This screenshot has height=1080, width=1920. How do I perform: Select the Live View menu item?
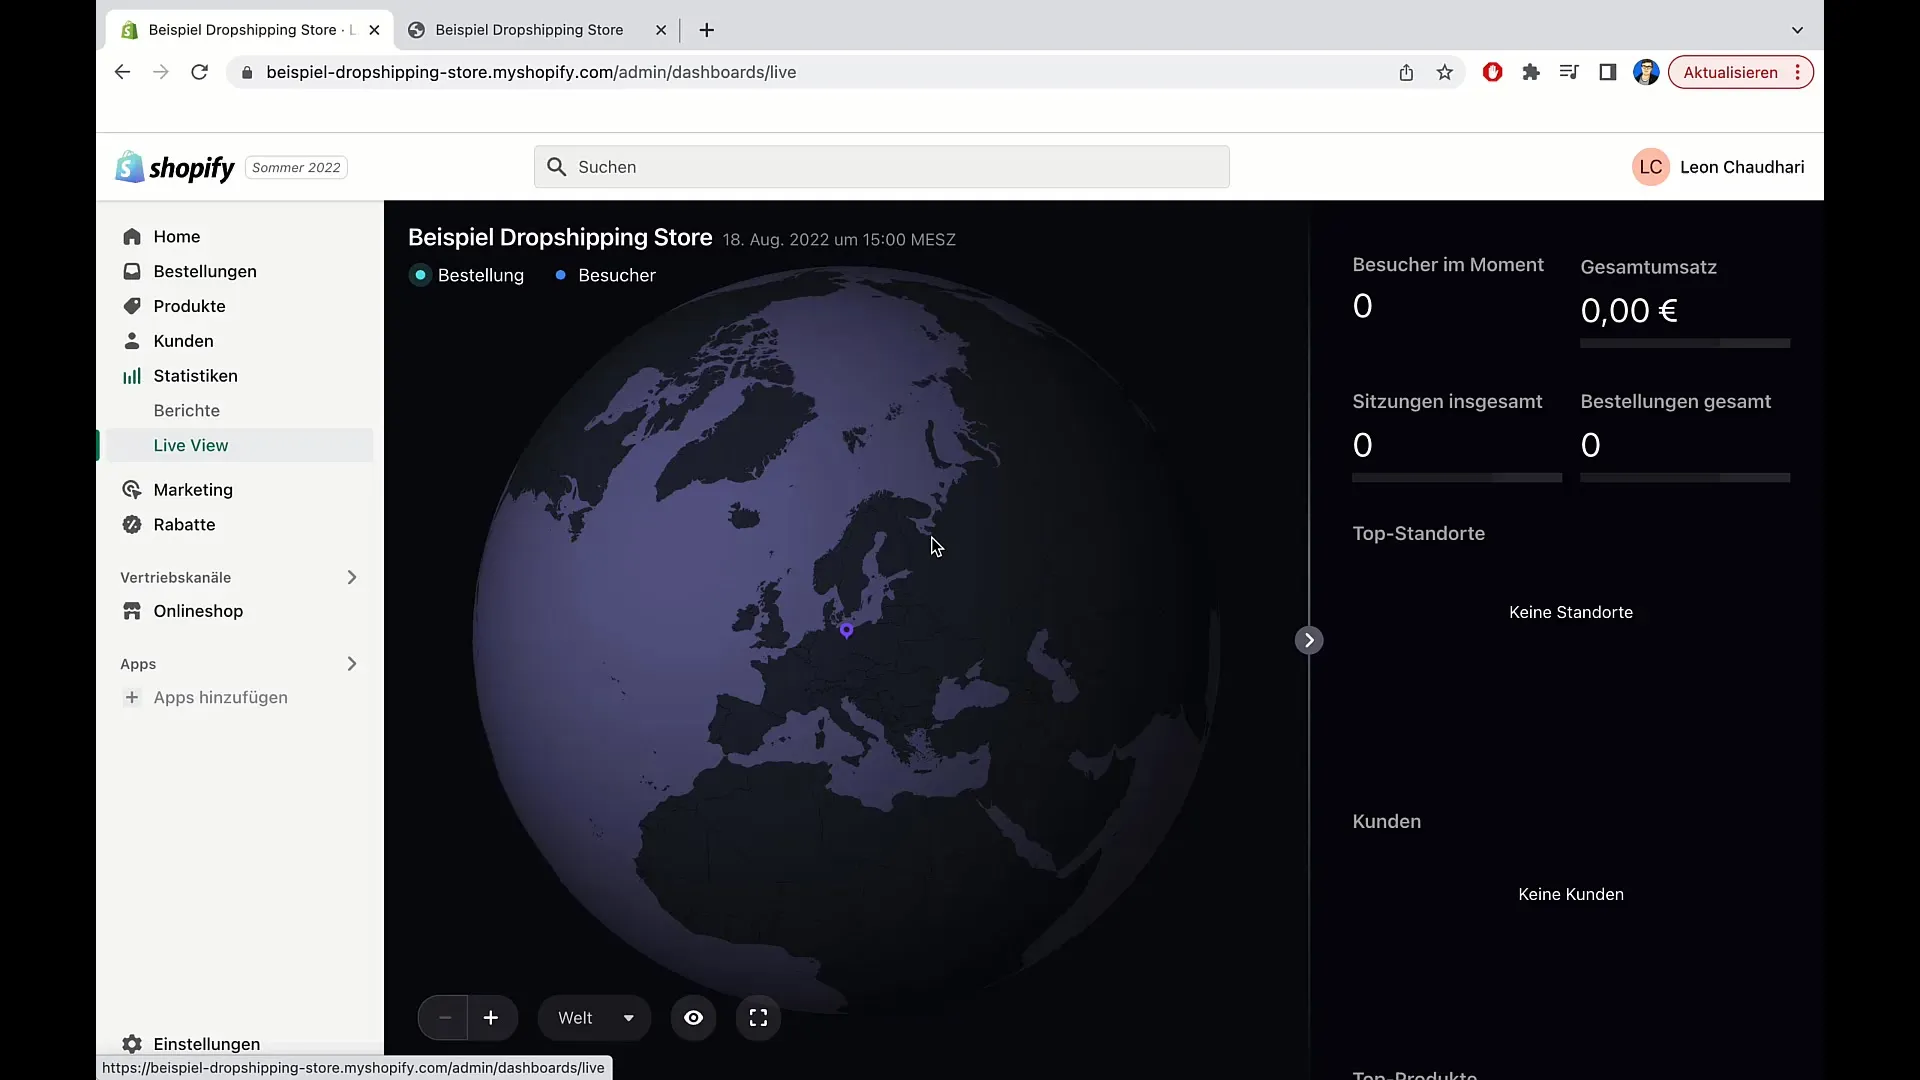[x=191, y=444]
